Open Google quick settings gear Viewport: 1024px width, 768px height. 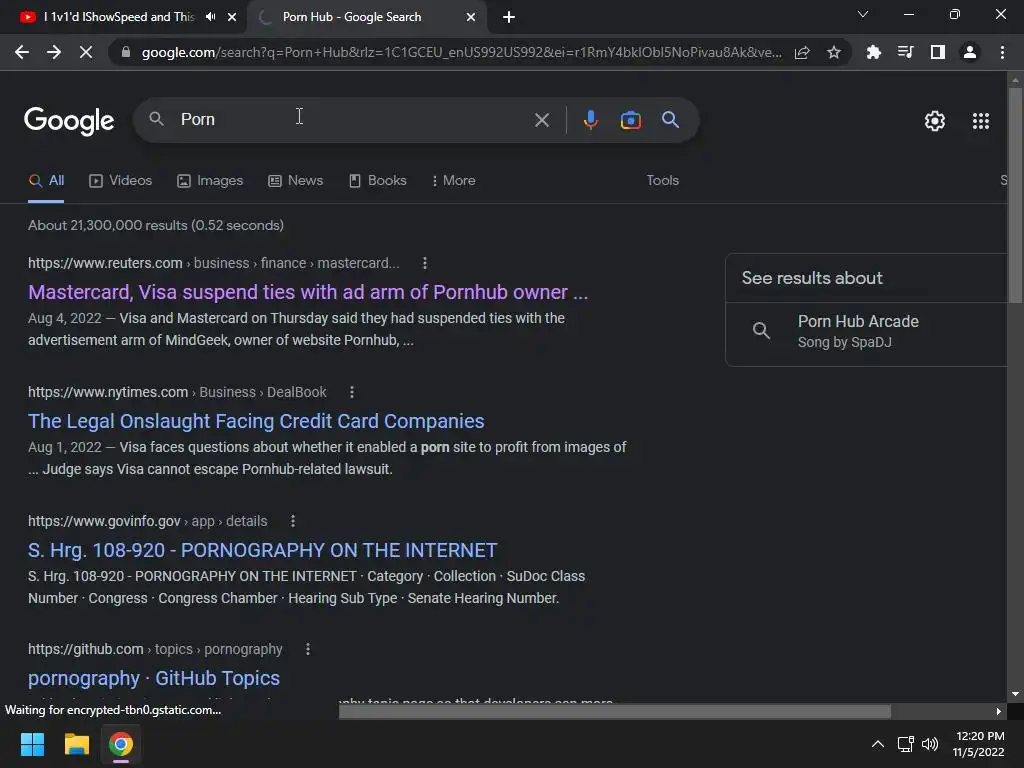click(x=935, y=121)
